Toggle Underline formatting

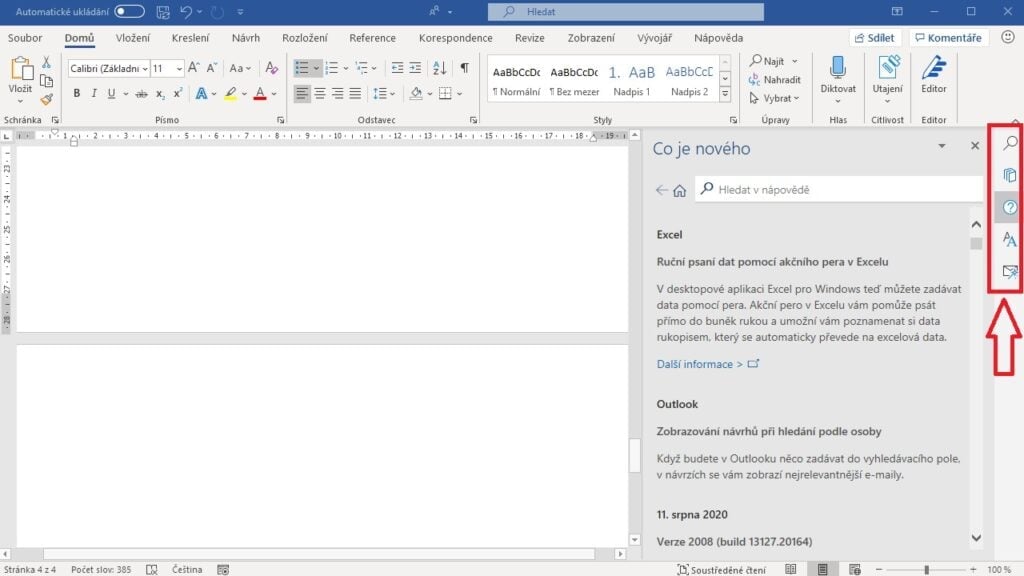pos(111,93)
